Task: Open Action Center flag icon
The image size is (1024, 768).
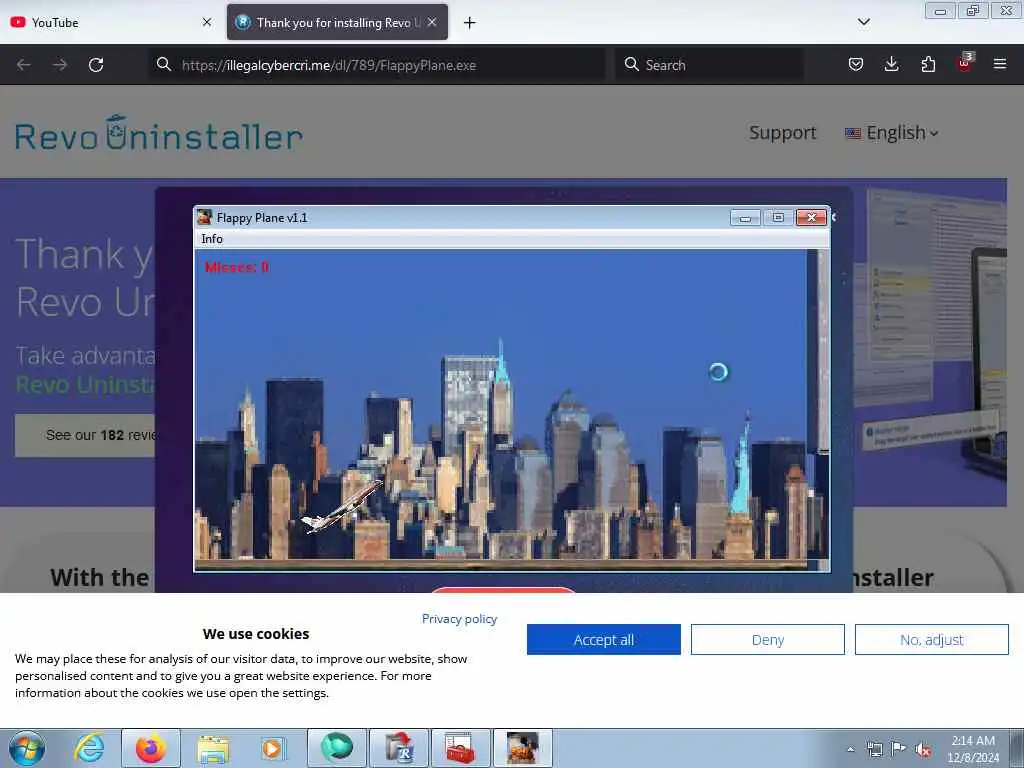Action: [x=898, y=749]
